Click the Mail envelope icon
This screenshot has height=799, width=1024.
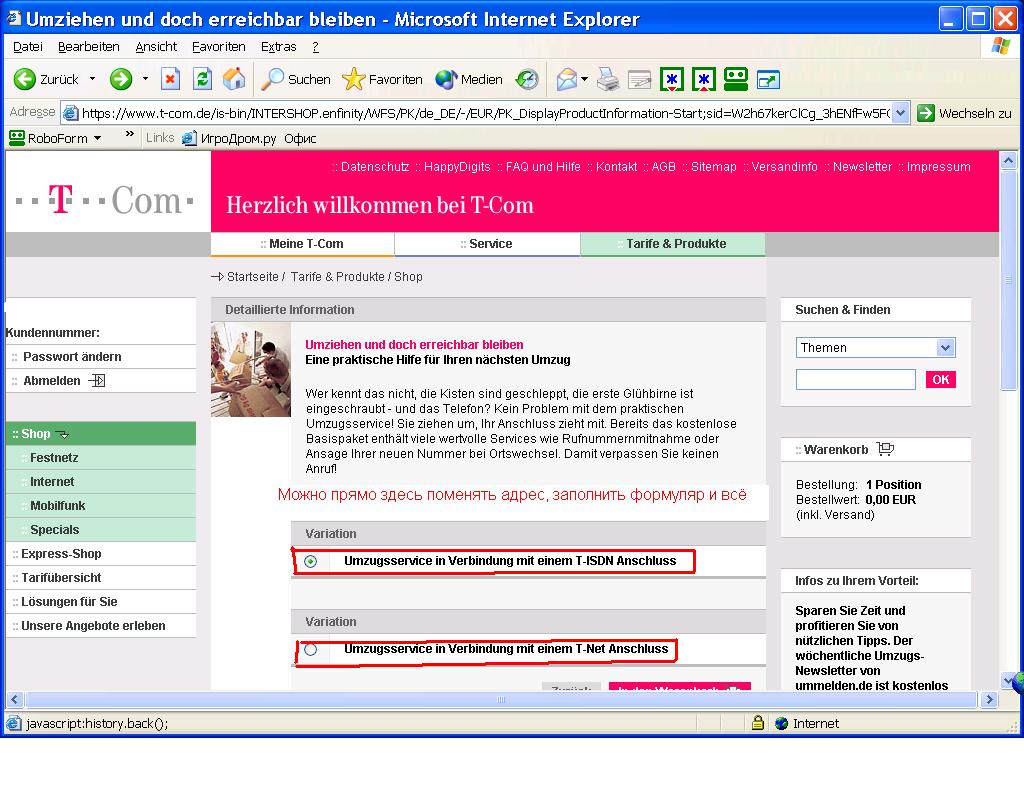click(566, 79)
